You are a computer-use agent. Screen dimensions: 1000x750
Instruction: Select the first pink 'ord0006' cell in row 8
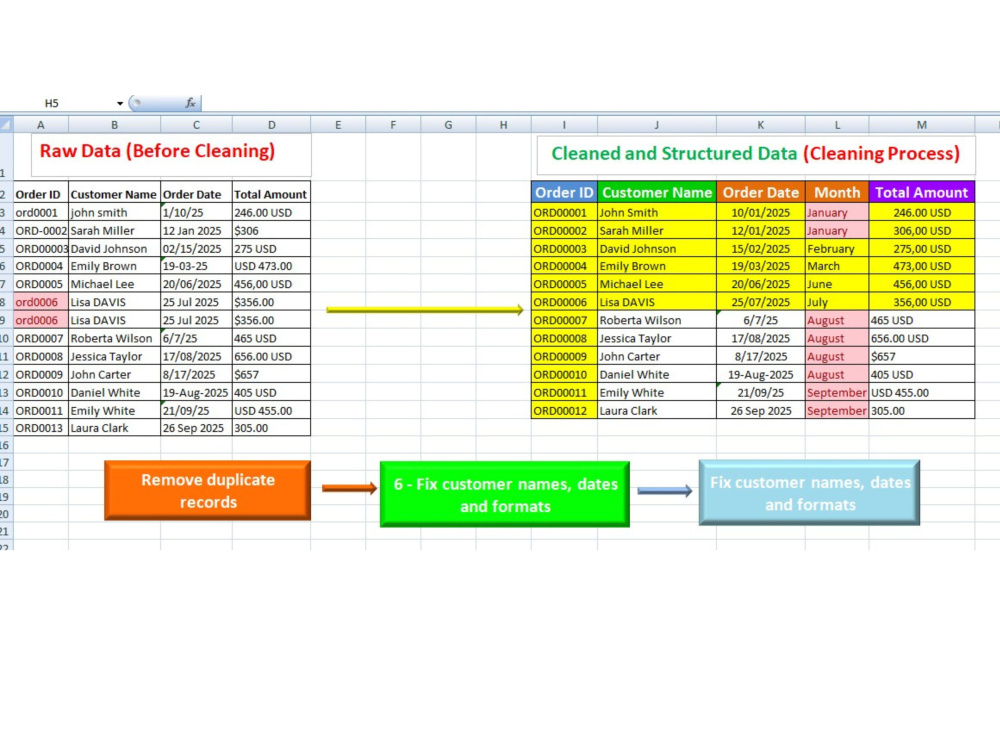click(41, 302)
